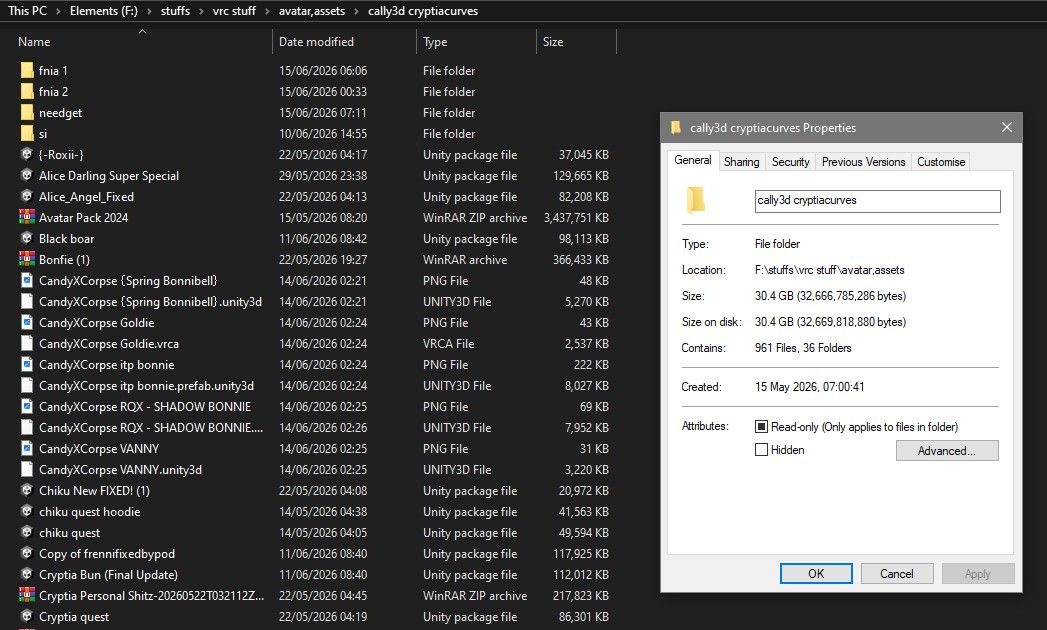
Task: Open the Customise tab
Action: coord(940,162)
